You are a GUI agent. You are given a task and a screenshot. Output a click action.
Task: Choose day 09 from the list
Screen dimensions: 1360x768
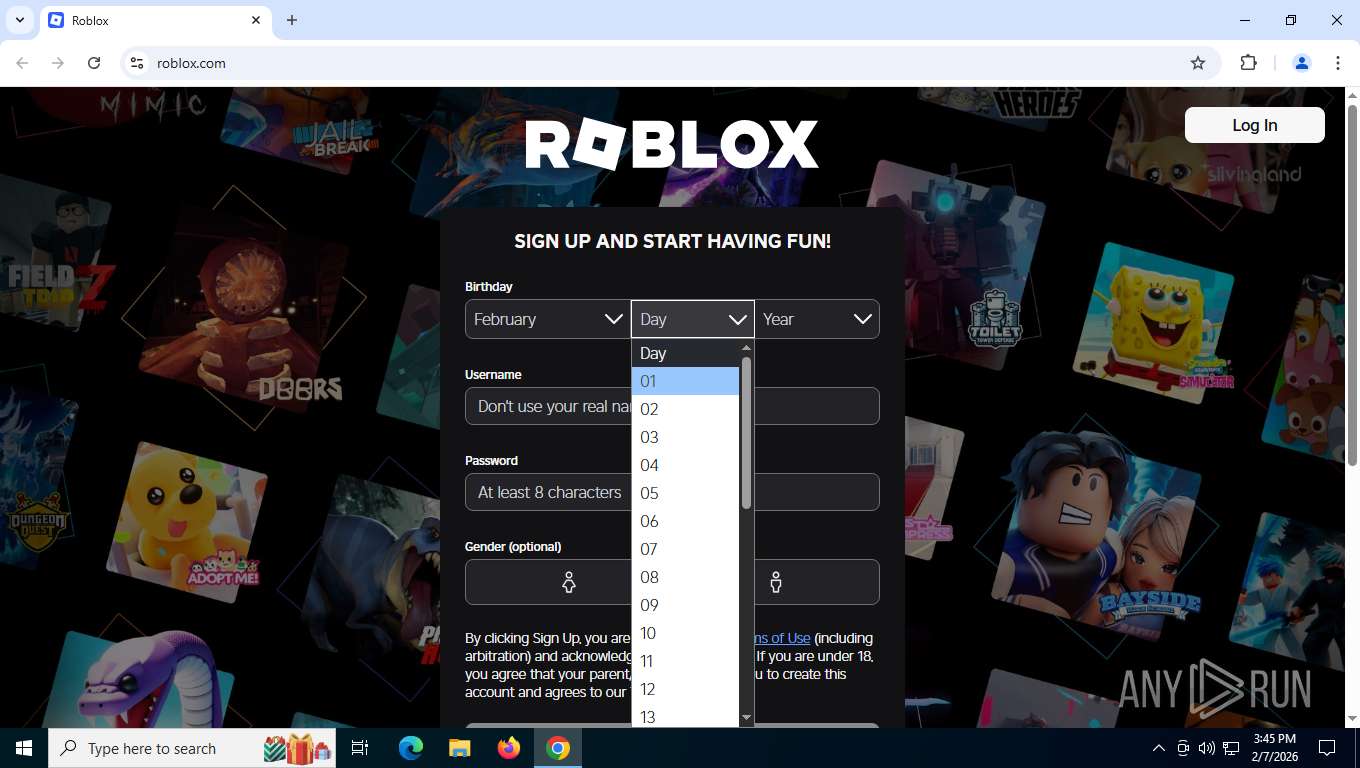[685, 605]
